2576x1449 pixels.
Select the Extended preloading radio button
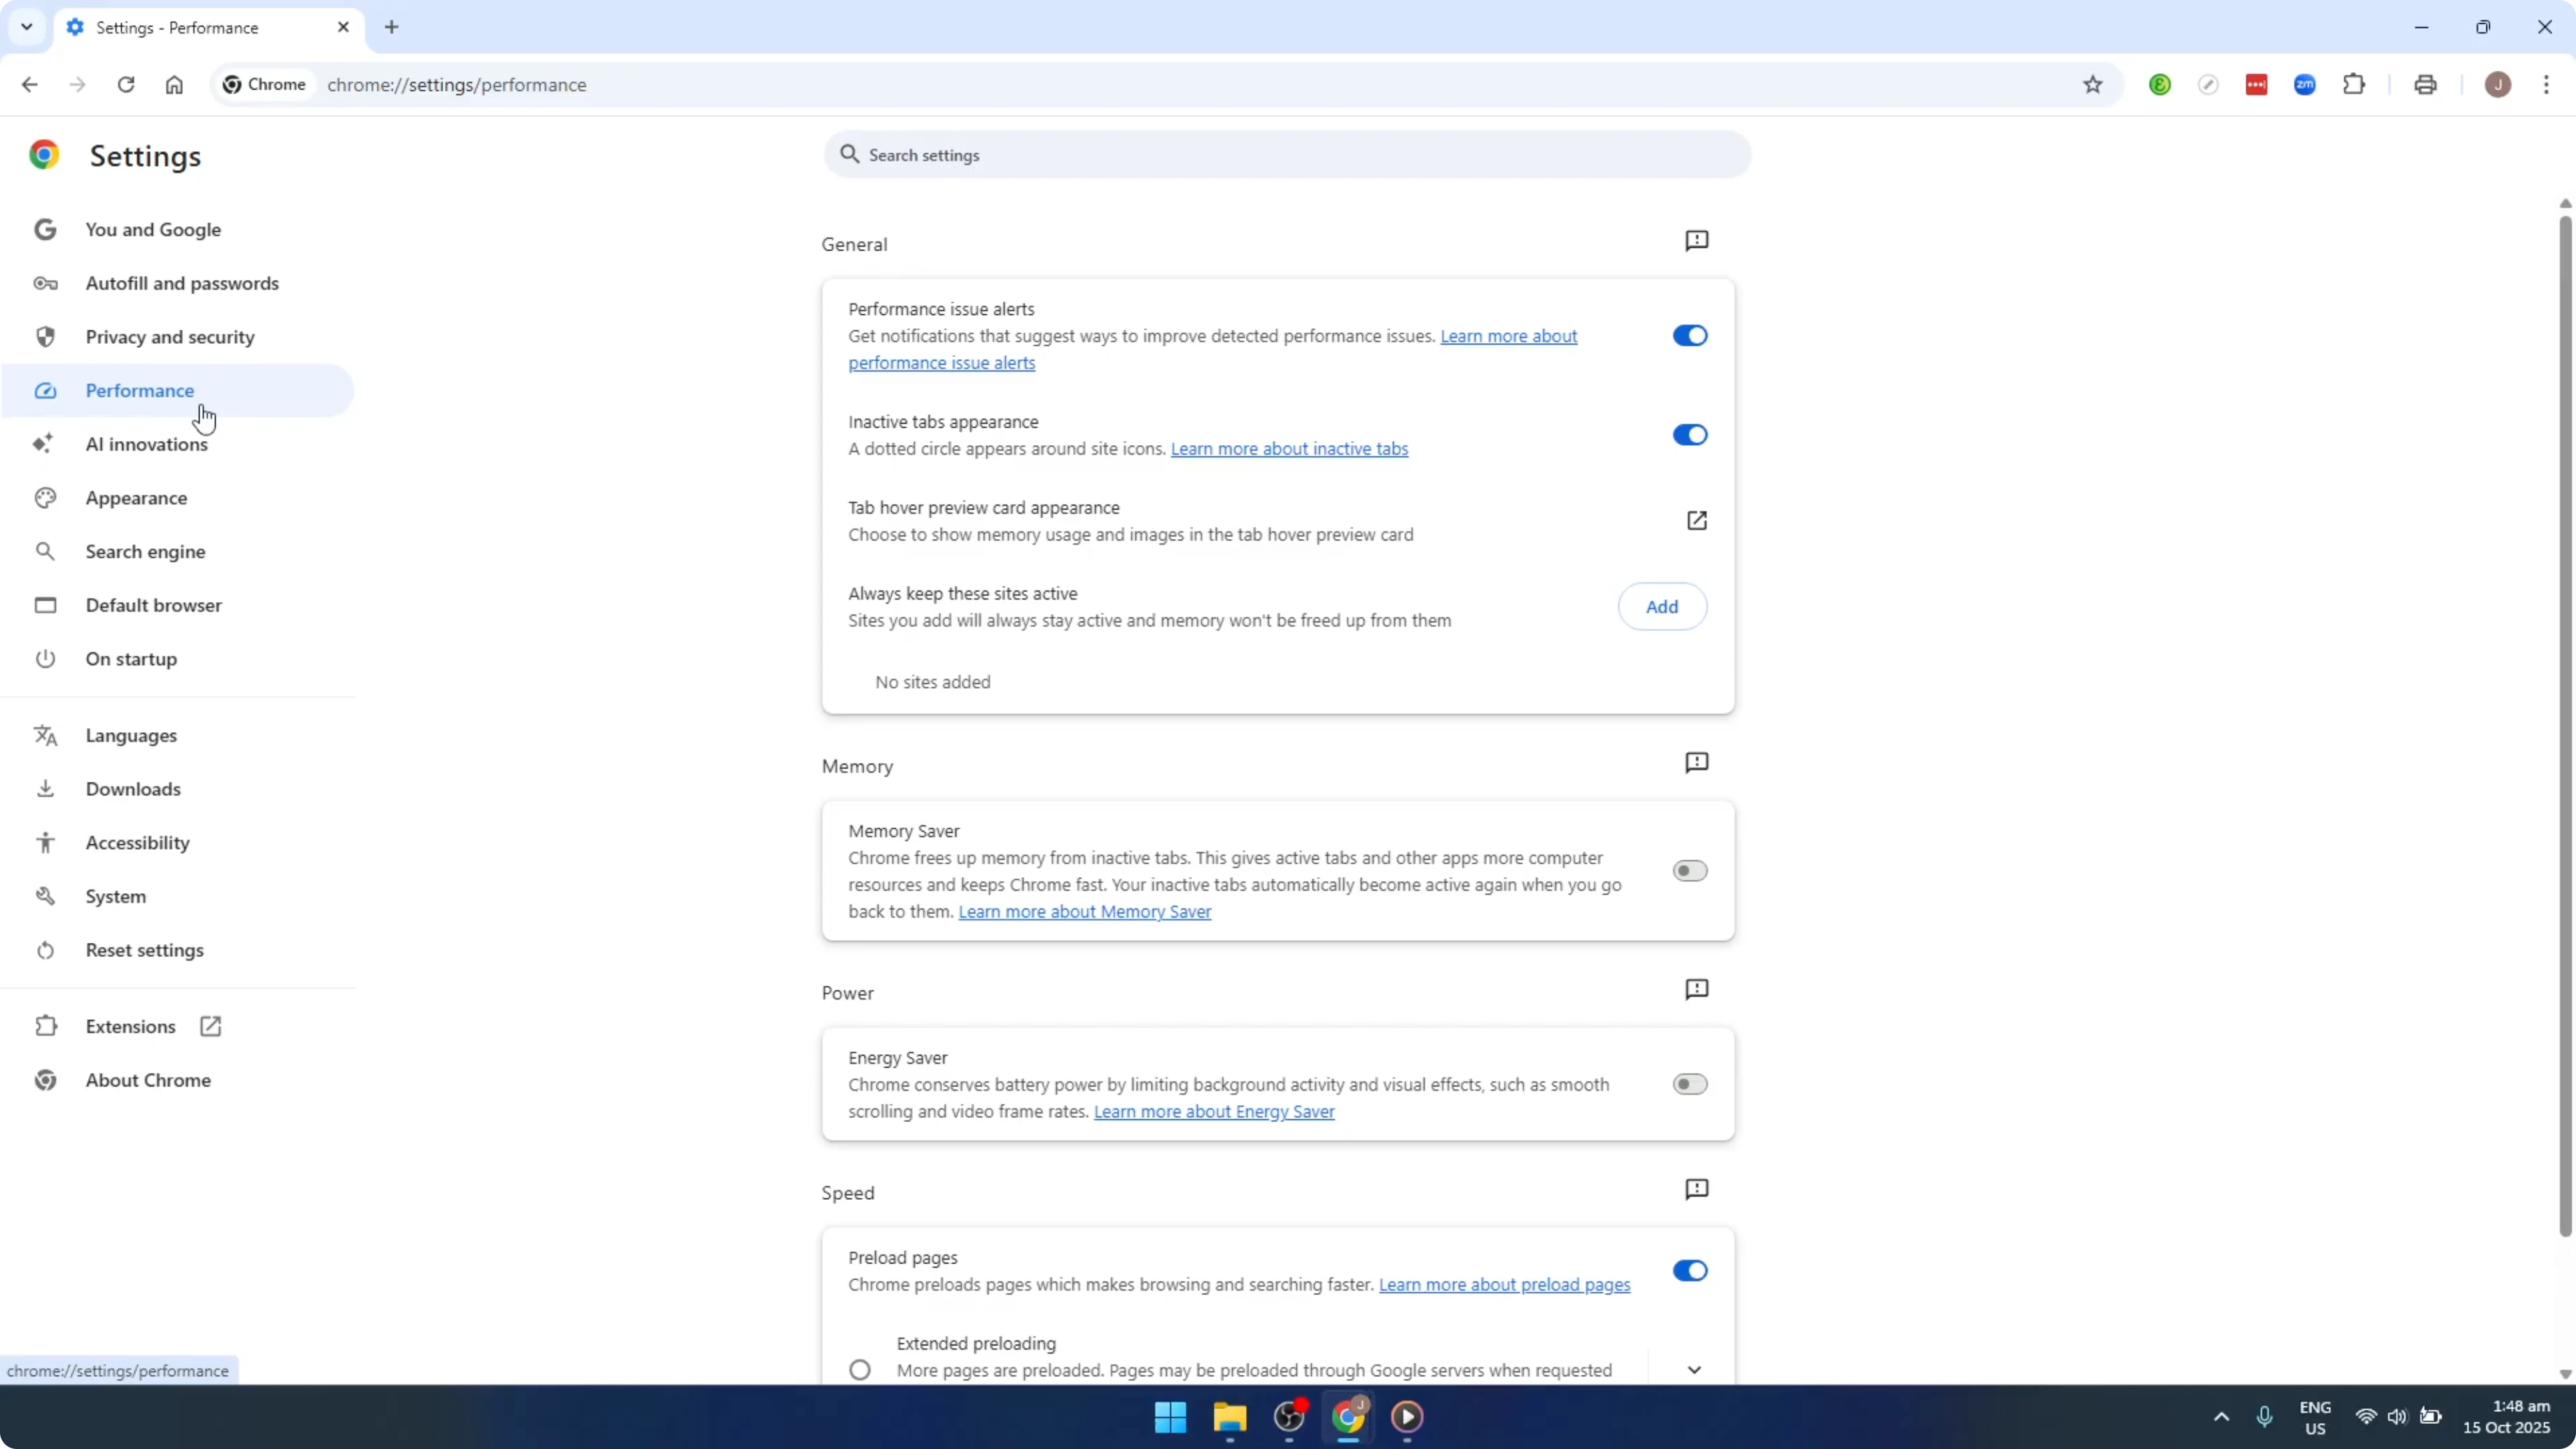point(860,1370)
